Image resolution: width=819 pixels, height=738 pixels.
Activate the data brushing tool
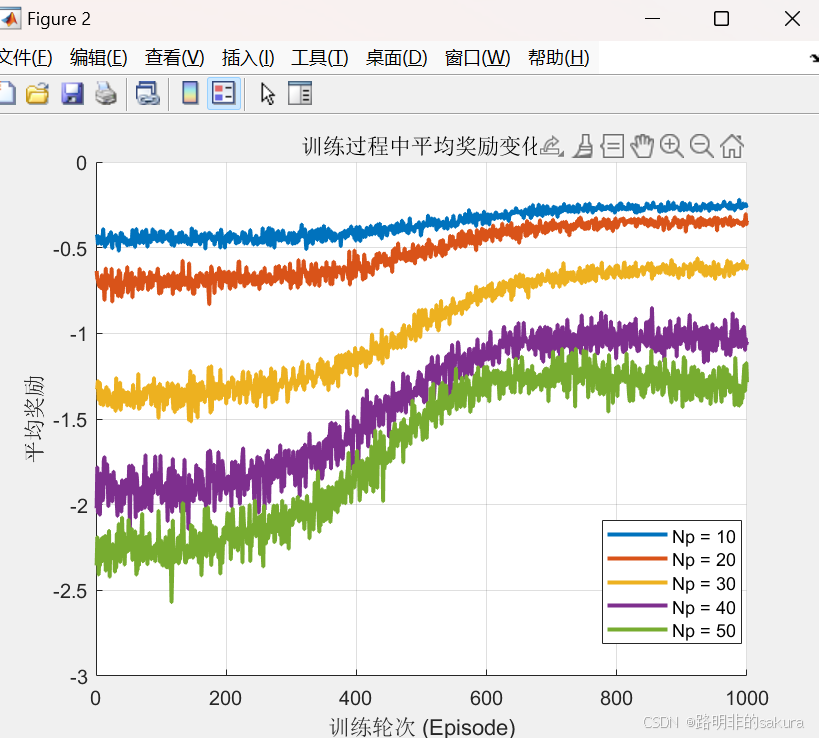coord(583,146)
